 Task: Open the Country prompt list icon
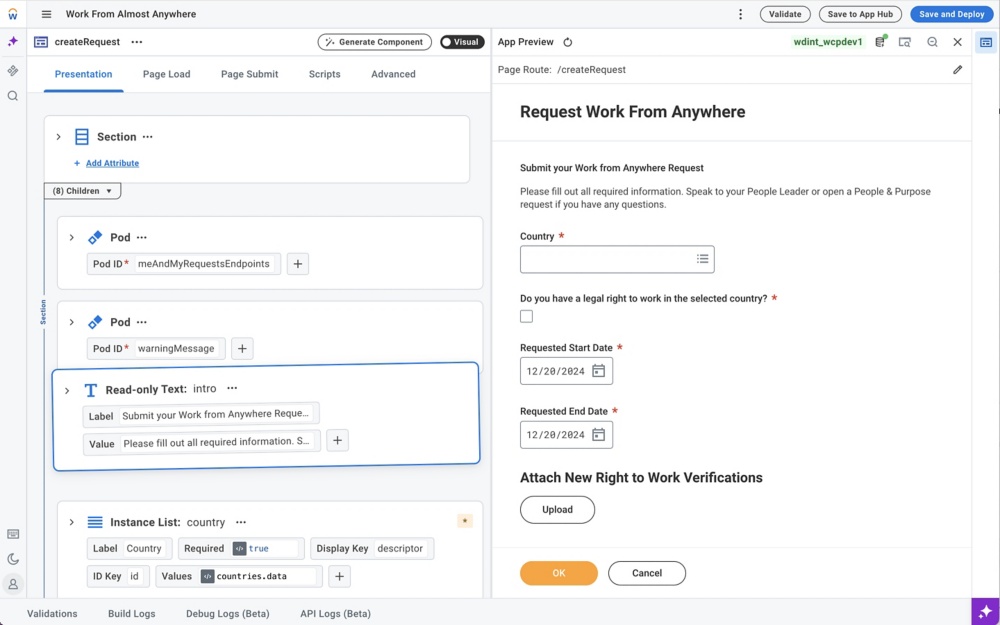coord(702,259)
